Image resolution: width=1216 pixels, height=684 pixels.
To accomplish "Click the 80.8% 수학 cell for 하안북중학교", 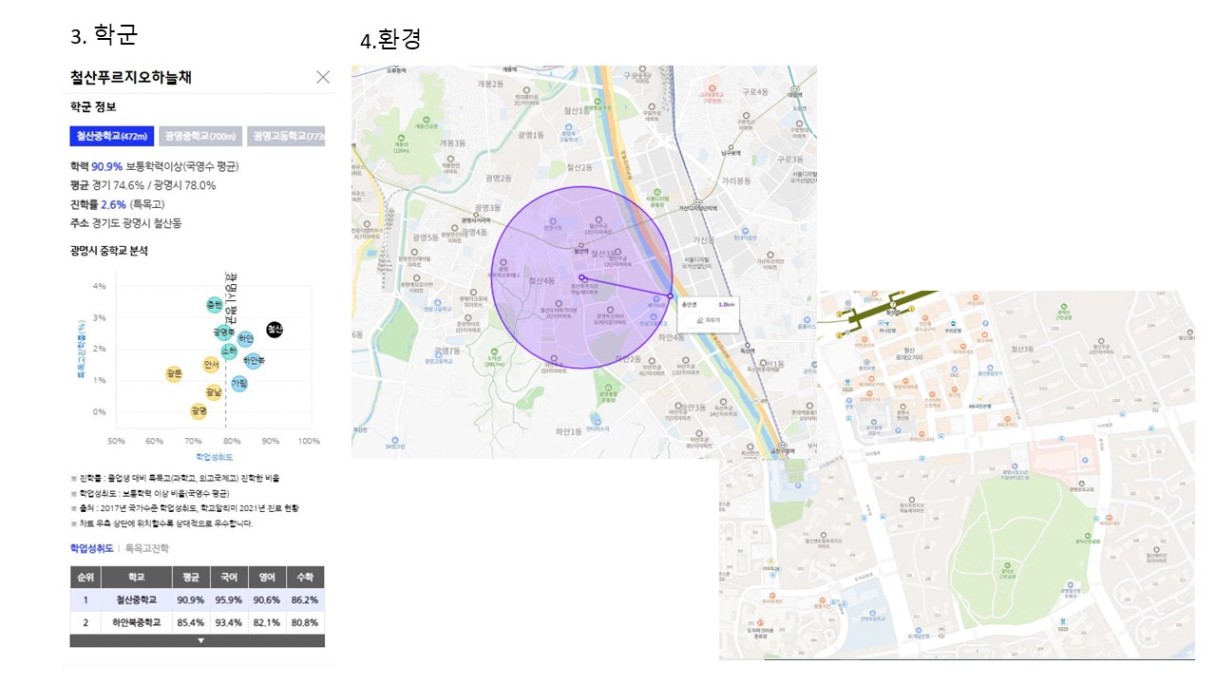I will tap(305, 622).
